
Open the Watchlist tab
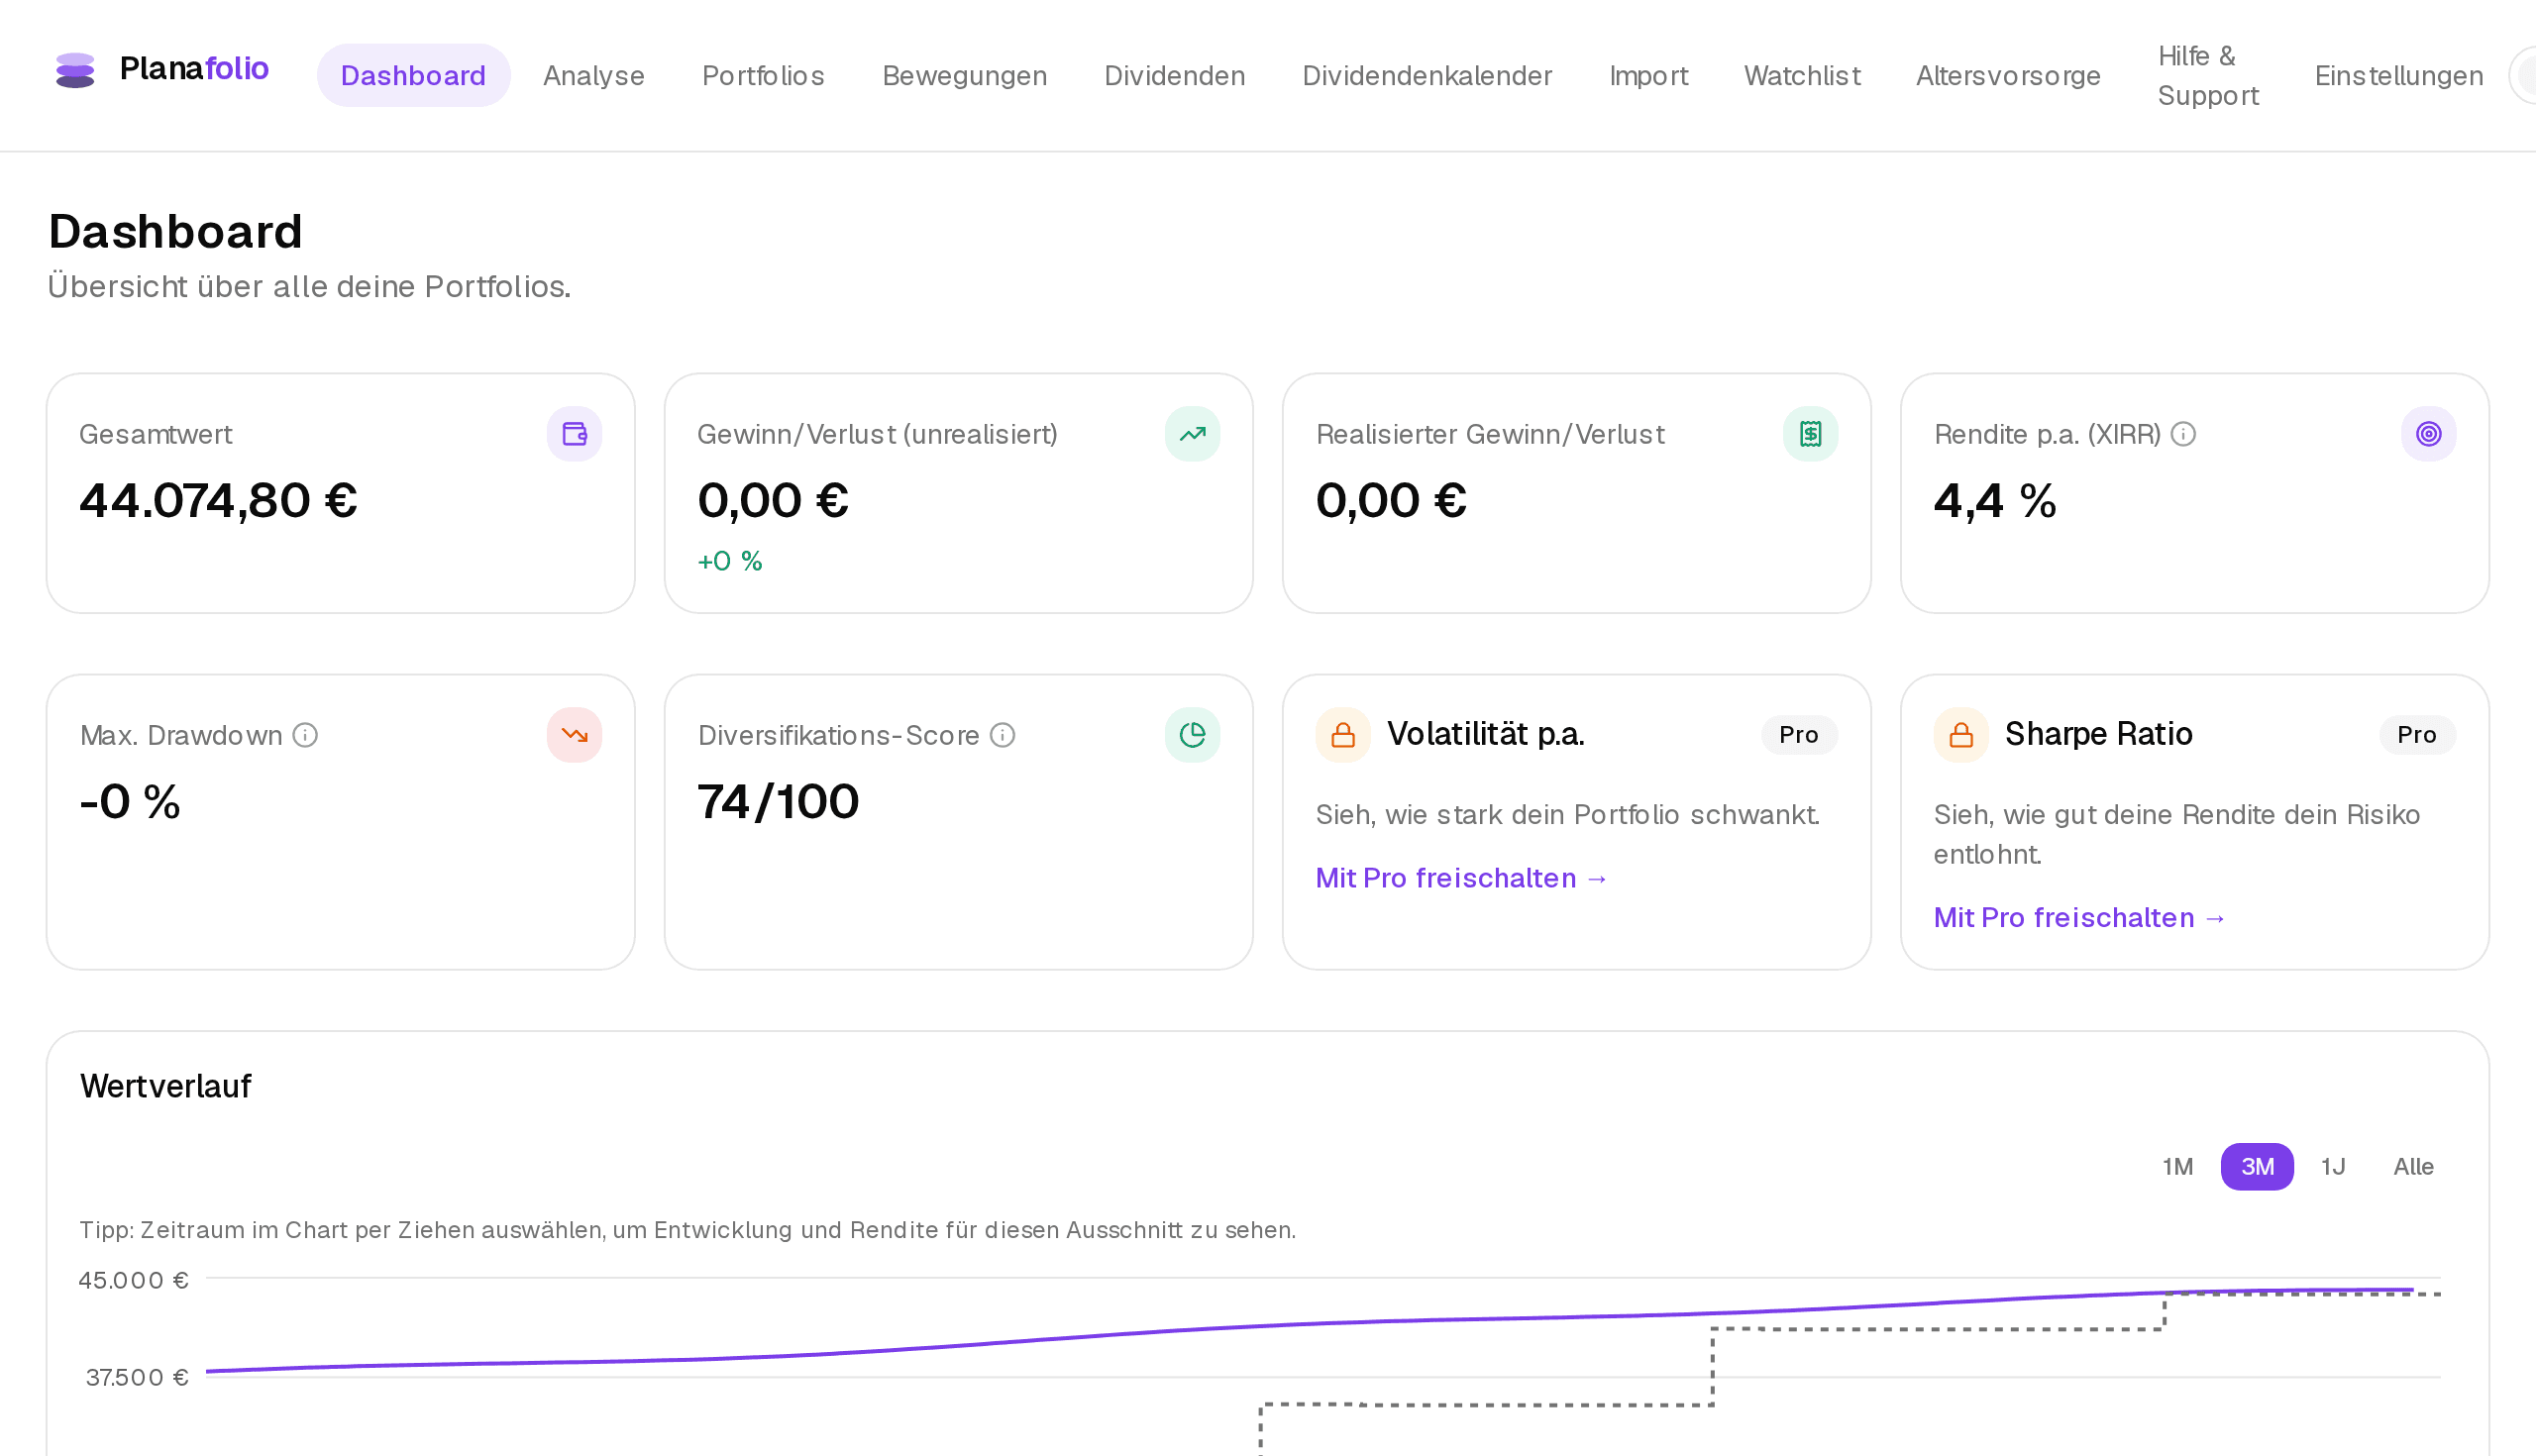coord(1802,76)
